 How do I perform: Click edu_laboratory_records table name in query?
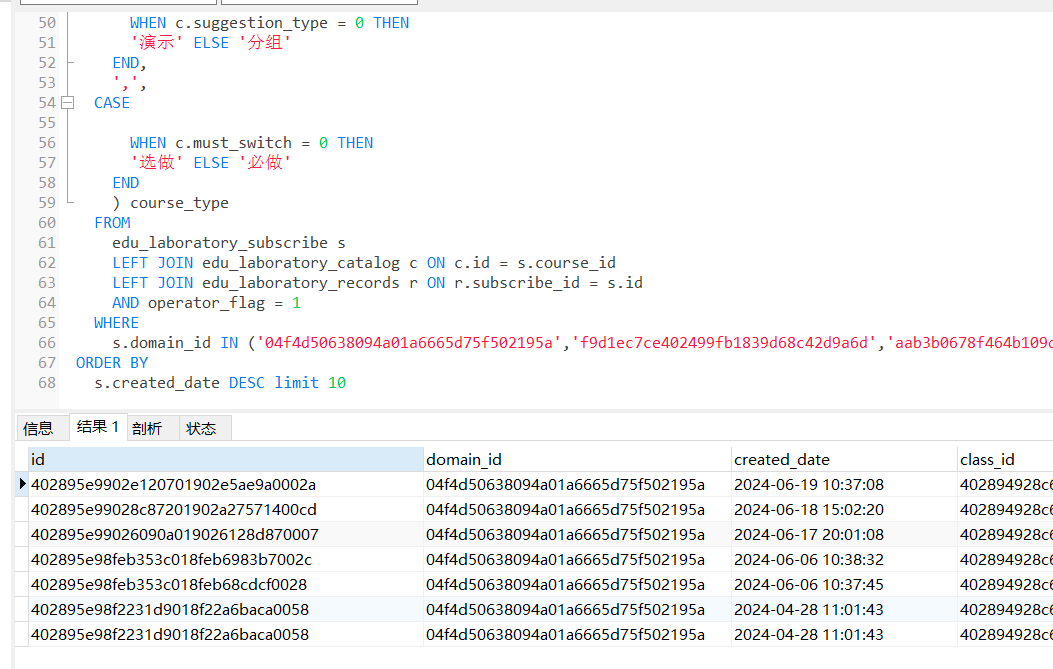[x=301, y=283]
